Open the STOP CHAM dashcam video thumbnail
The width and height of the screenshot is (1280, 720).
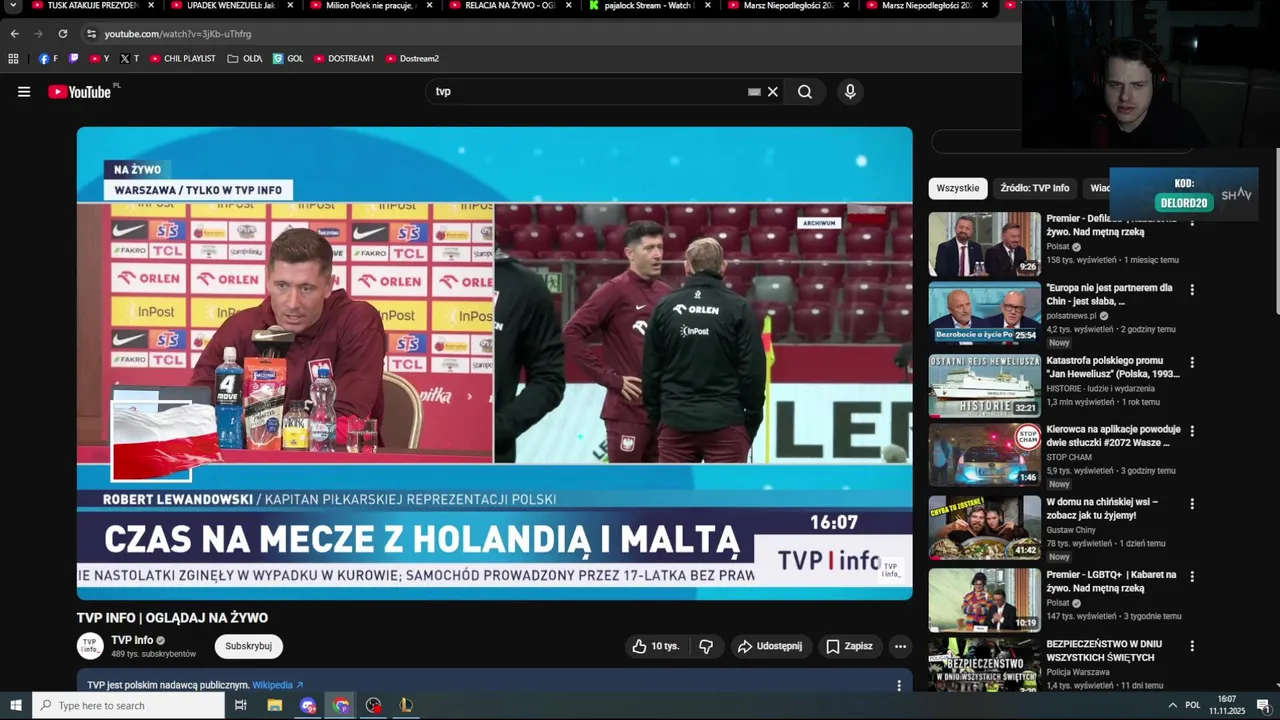[984, 455]
